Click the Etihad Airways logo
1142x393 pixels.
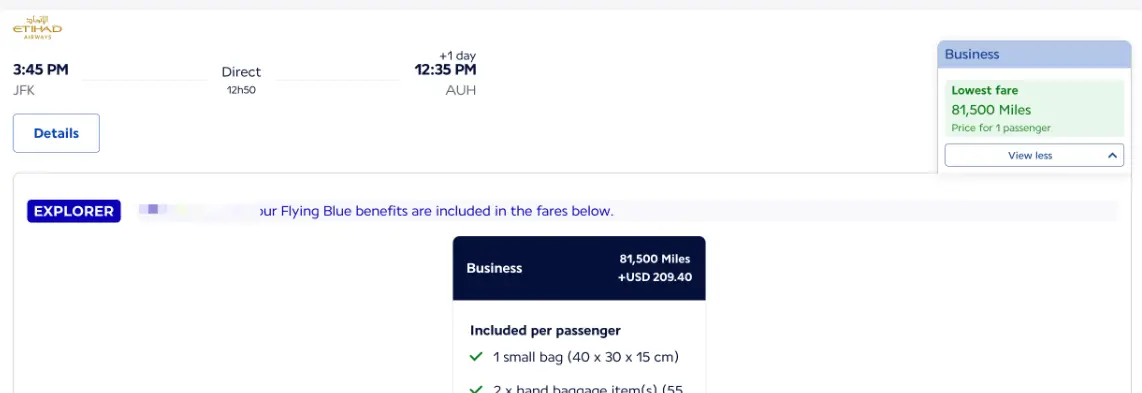coord(37,28)
